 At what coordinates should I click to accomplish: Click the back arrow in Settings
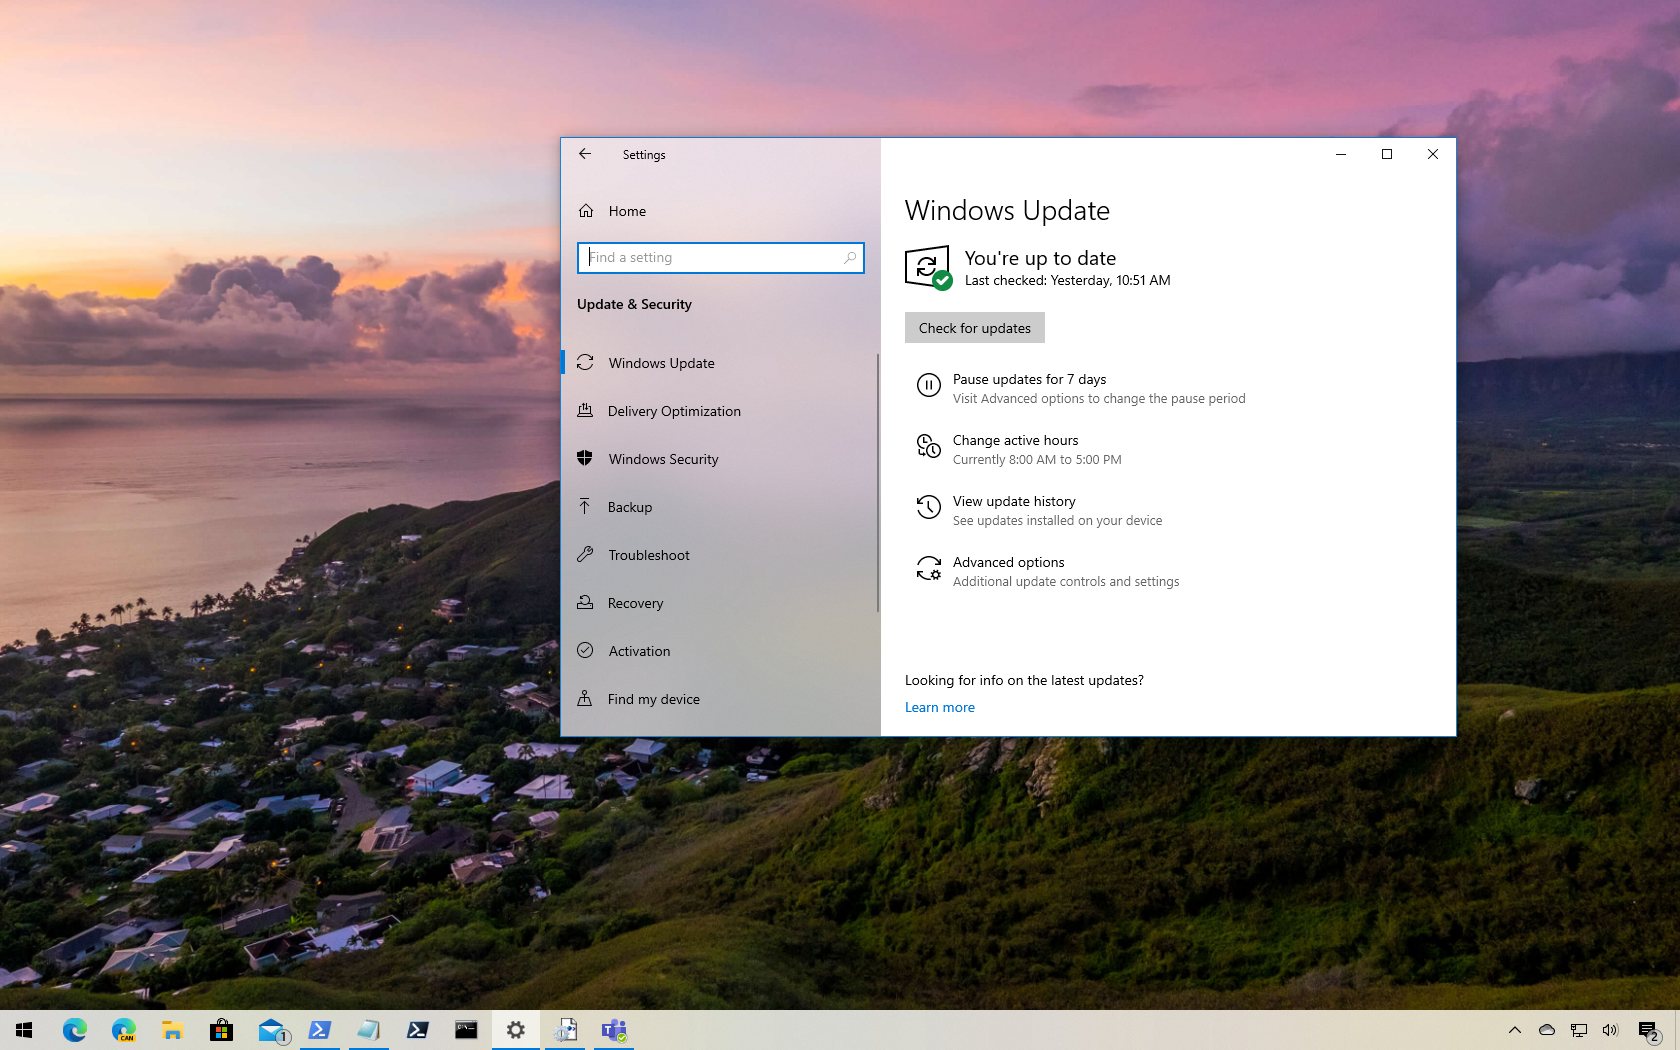[x=585, y=154]
